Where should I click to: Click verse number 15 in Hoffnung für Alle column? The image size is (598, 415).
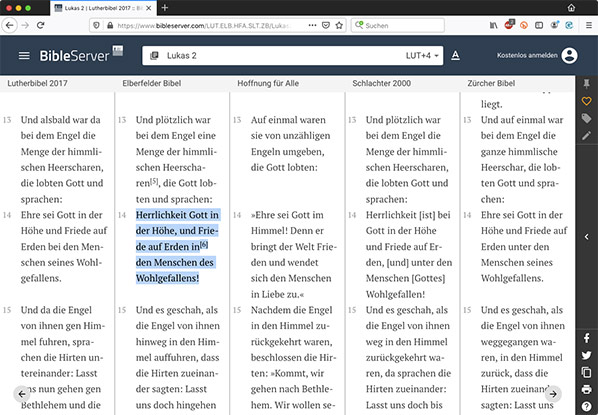(x=237, y=310)
